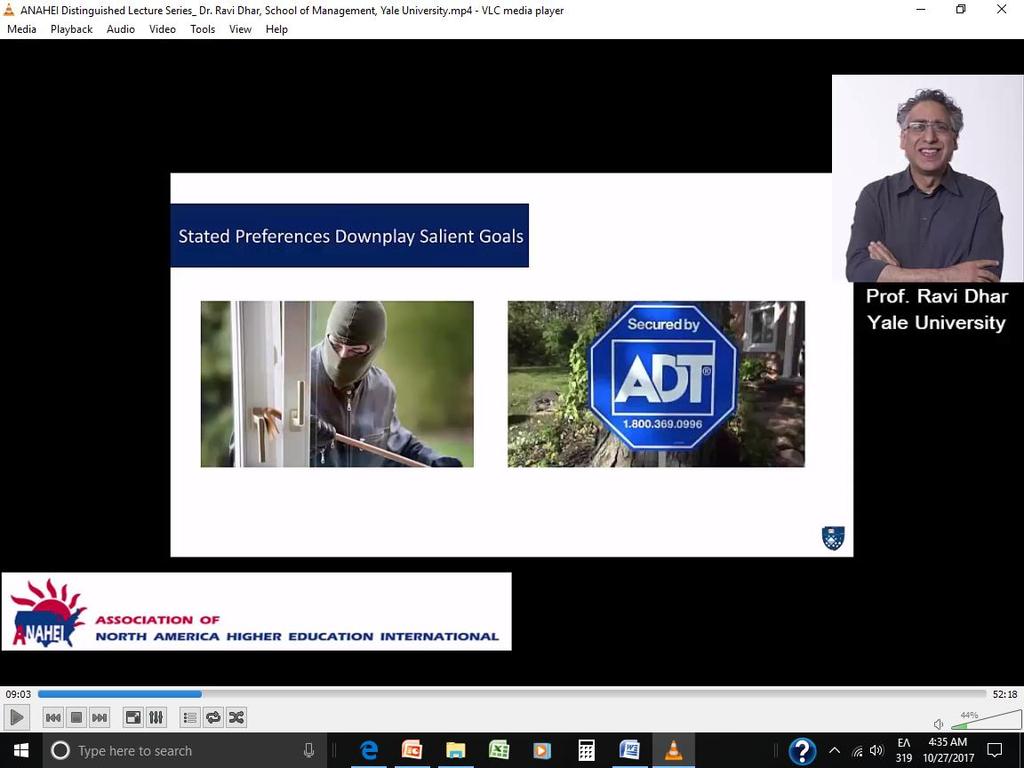
Task: Open Calculator from the taskbar
Action: coord(586,750)
